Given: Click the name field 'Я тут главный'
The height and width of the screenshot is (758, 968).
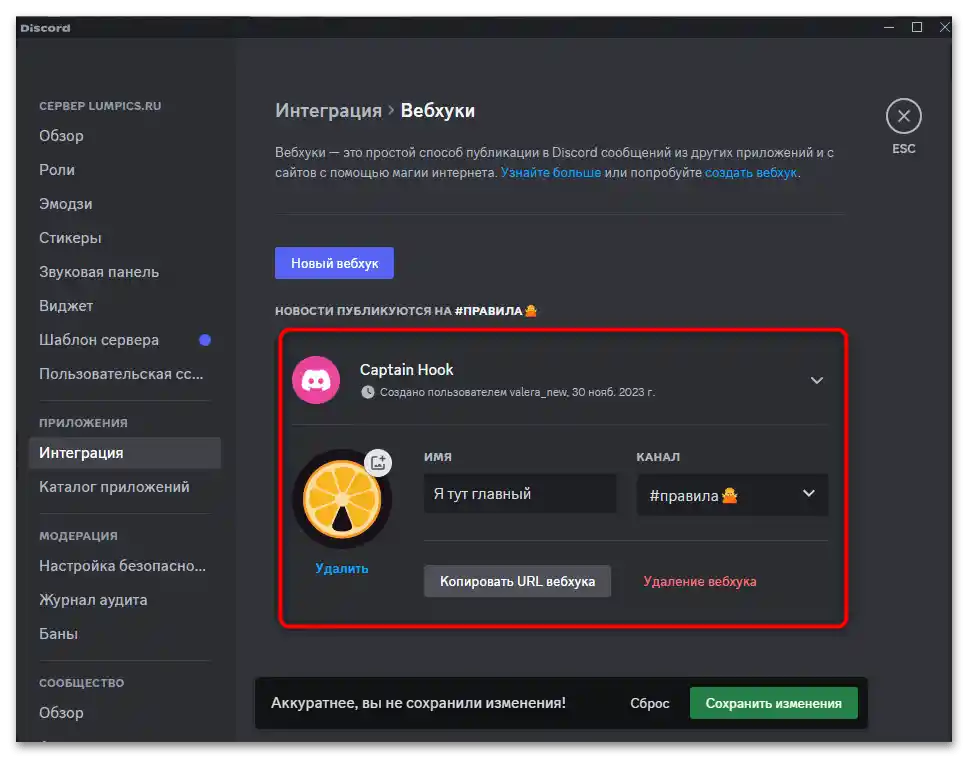Looking at the screenshot, I should (520, 494).
